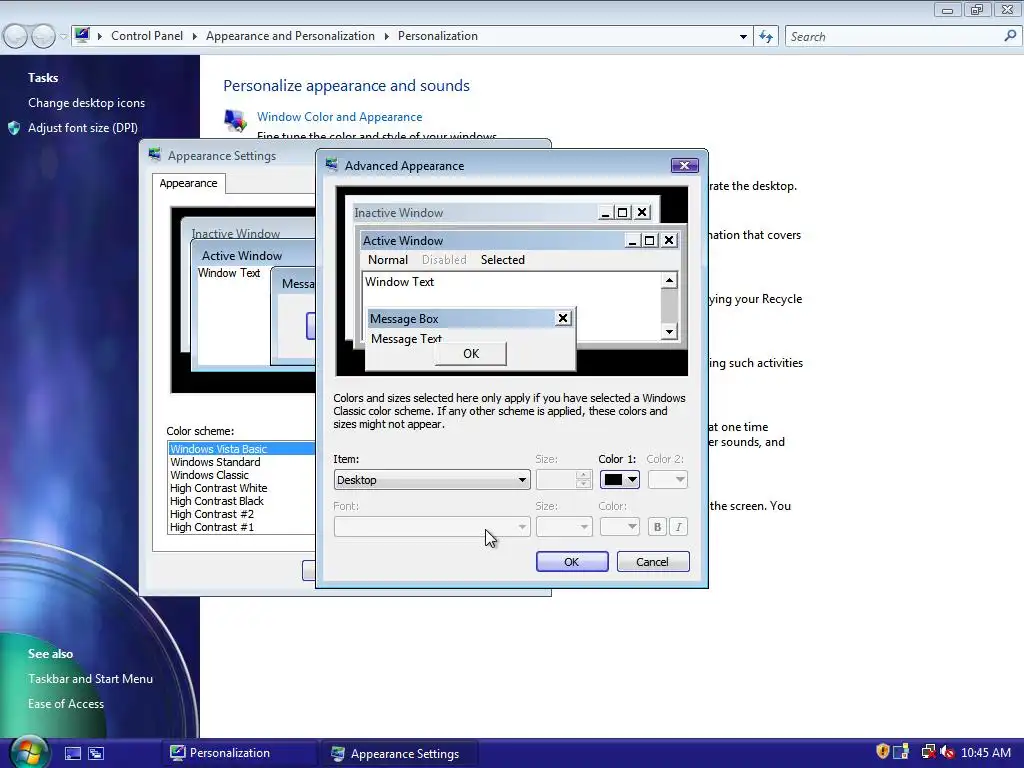Click the item Size spinner field
This screenshot has height=768, width=1024.
(564, 480)
